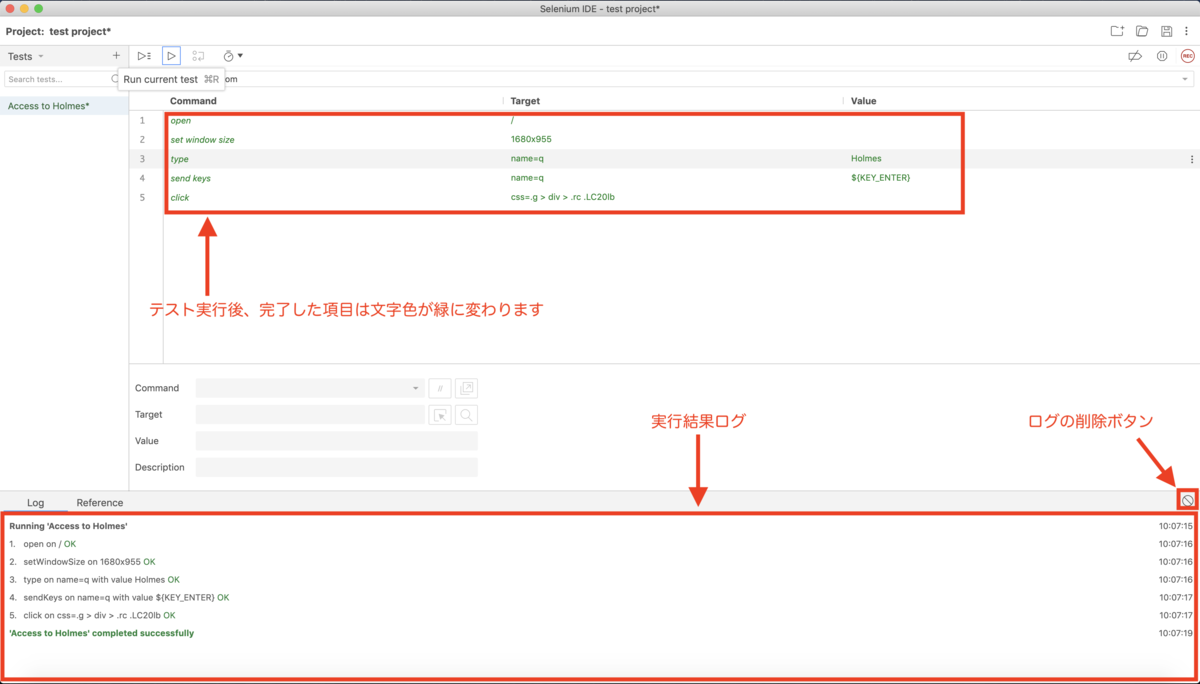Run current test with the play icon
Screen dimensions: 1200x684
click(171, 55)
